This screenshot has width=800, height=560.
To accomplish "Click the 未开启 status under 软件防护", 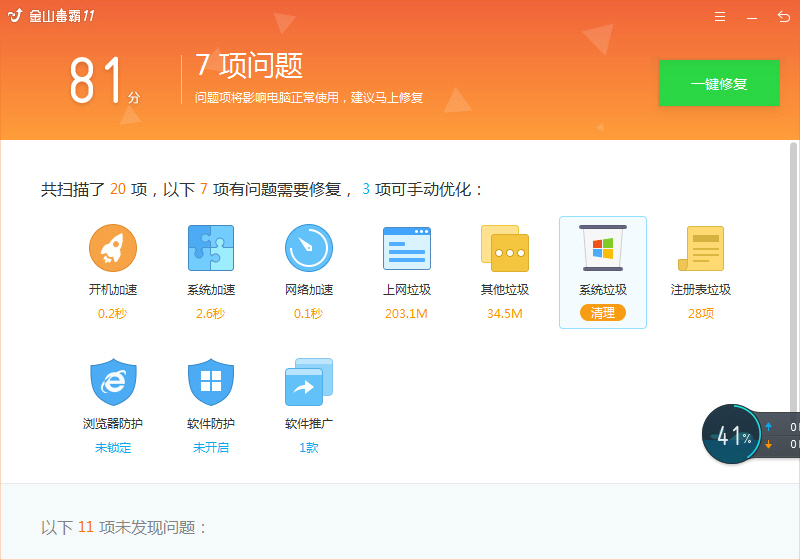I will click(x=211, y=447).
